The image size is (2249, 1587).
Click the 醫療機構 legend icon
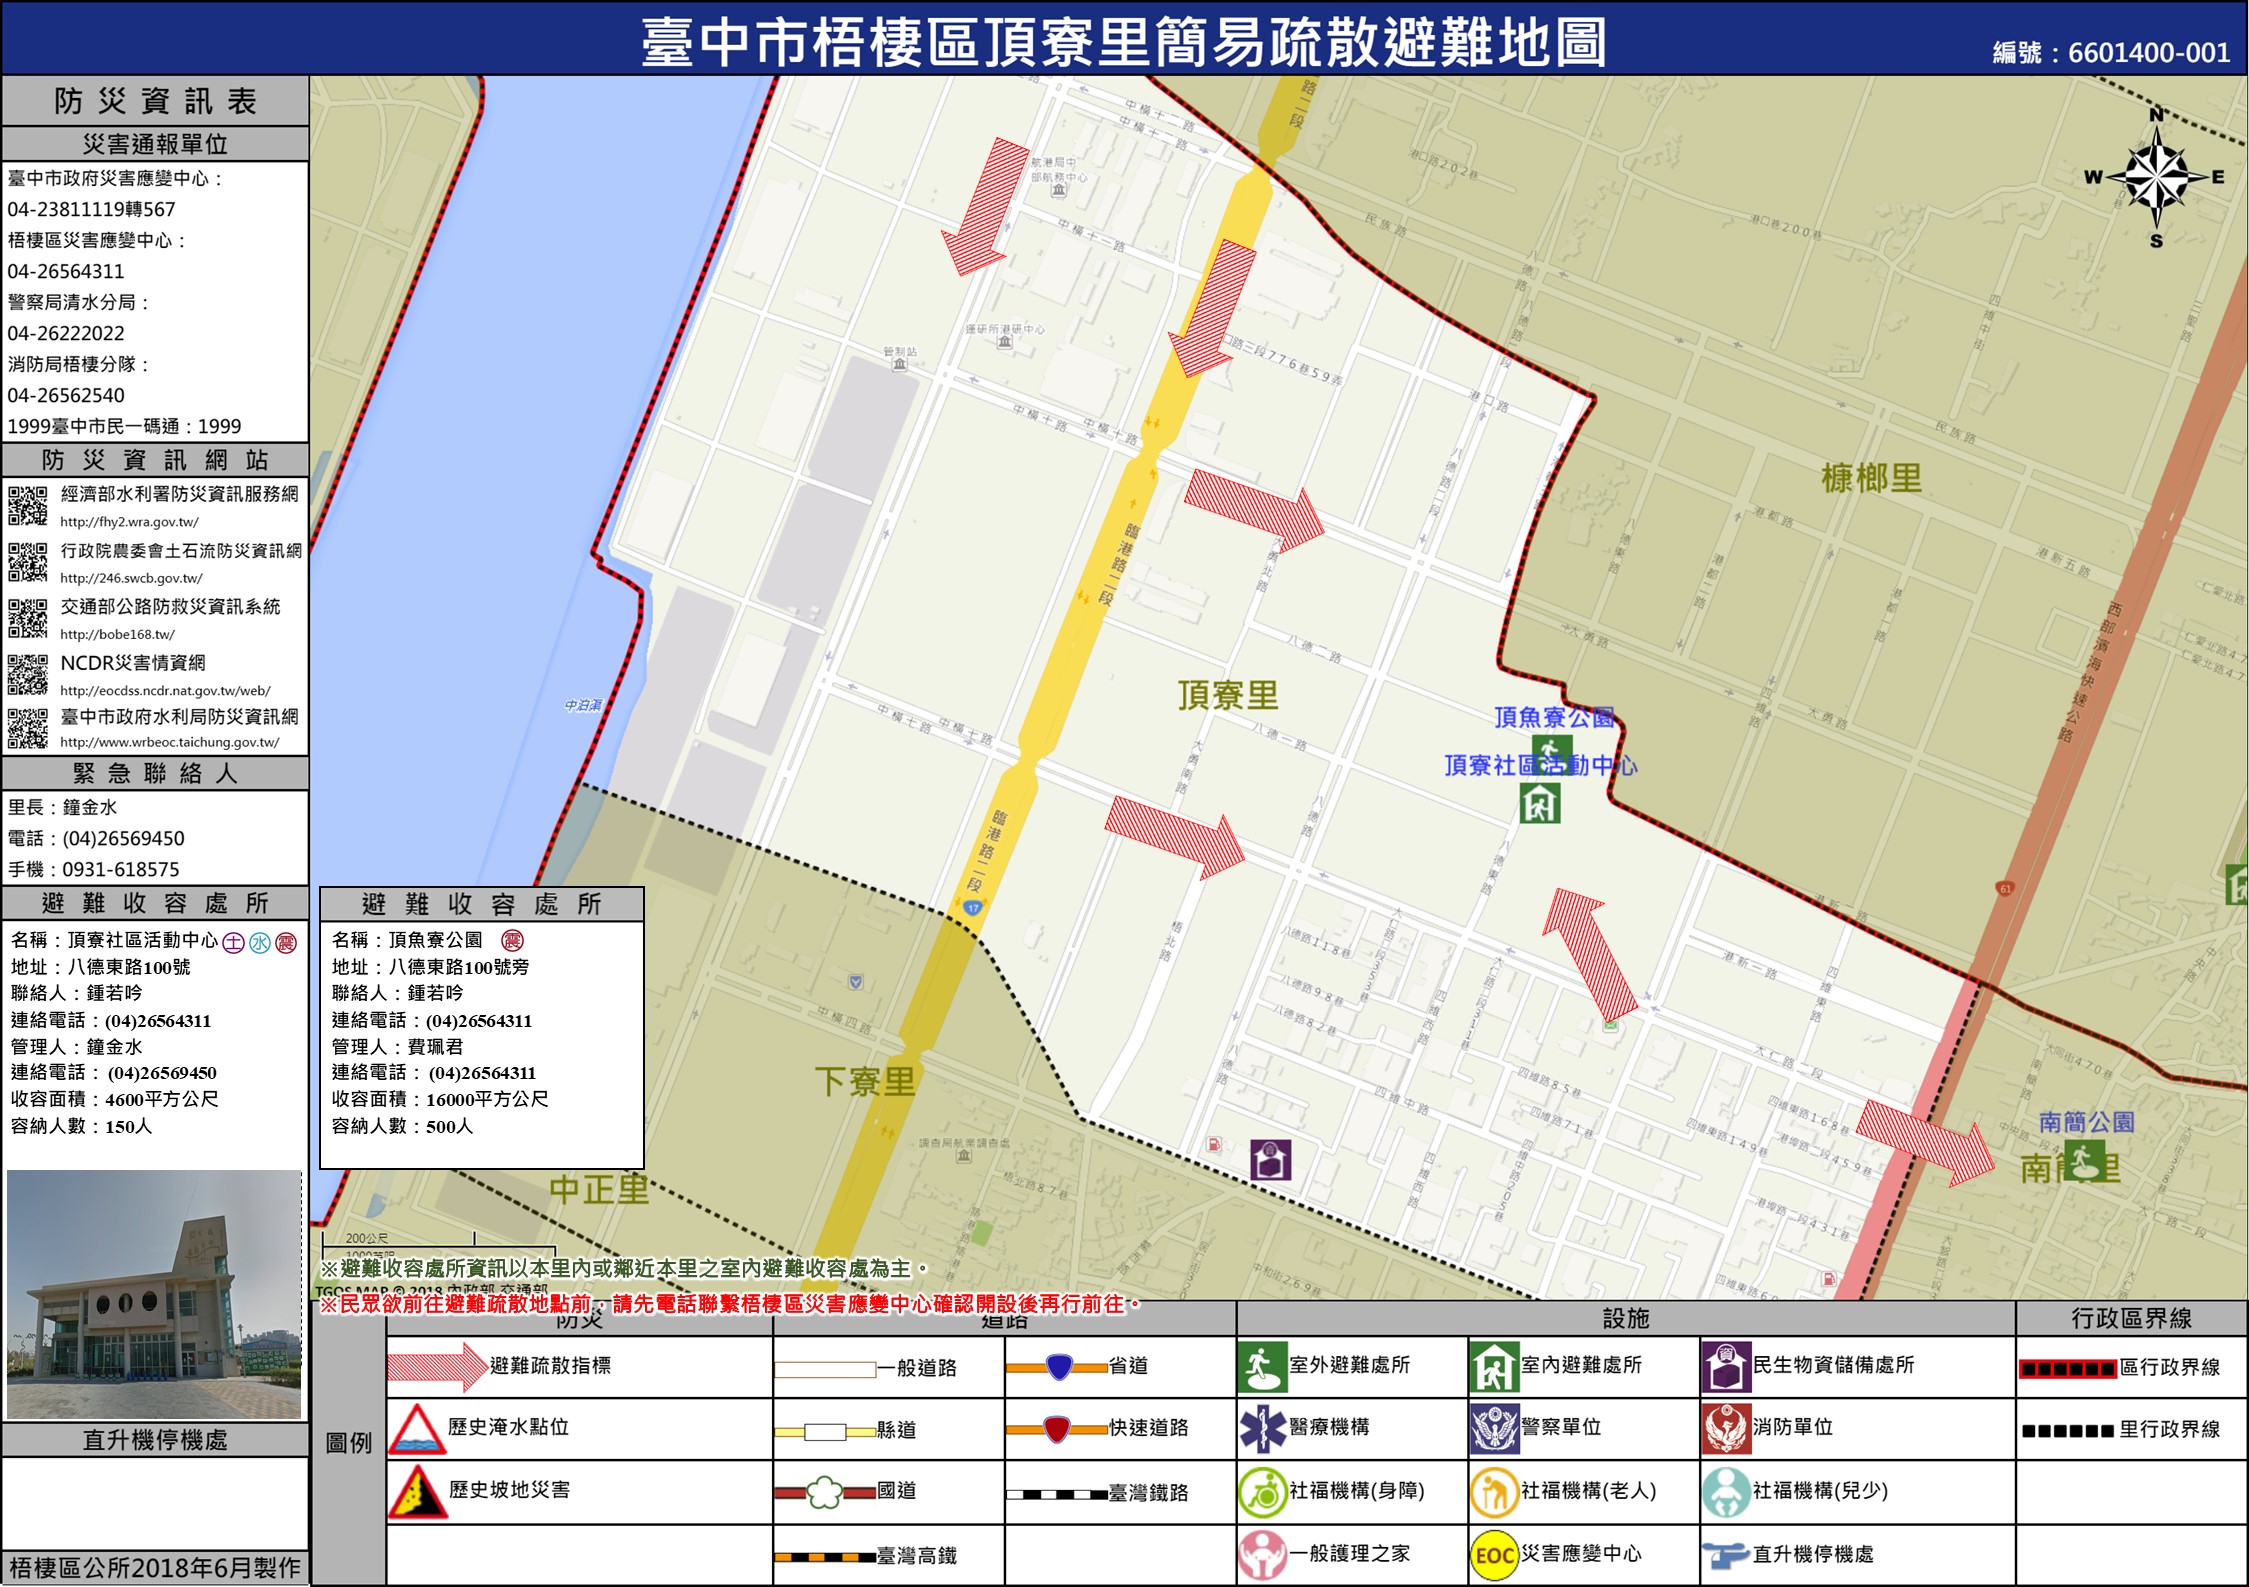tap(1262, 1428)
